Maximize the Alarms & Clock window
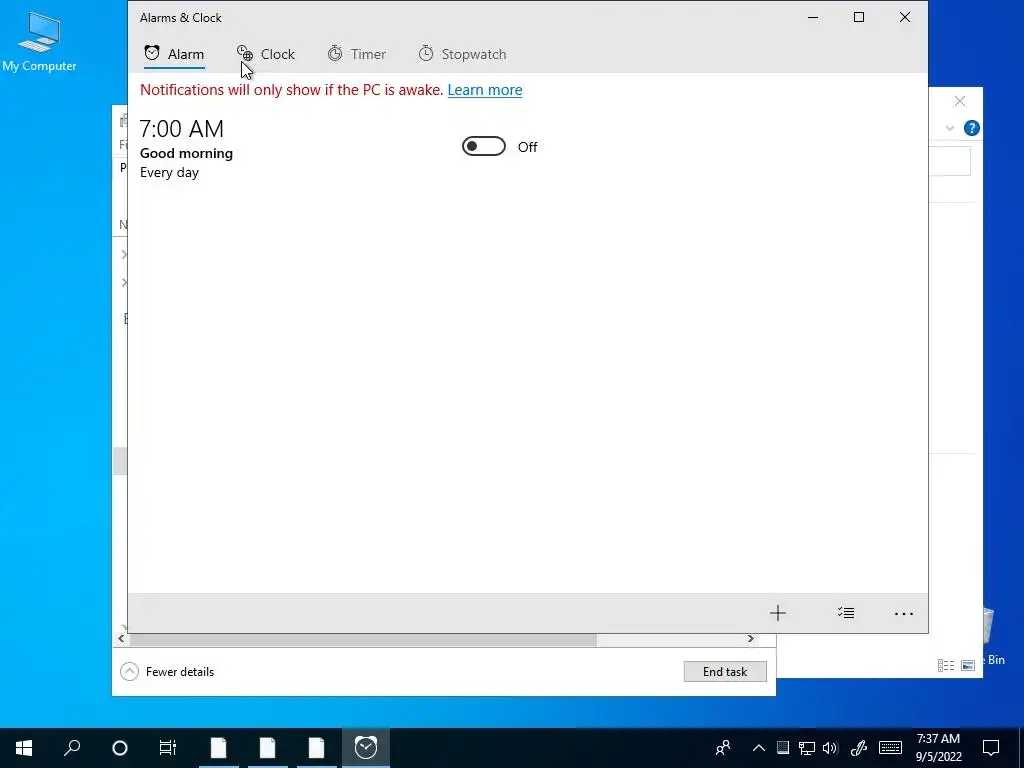This screenshot has width=1024, height=768. tap(859, 18)
